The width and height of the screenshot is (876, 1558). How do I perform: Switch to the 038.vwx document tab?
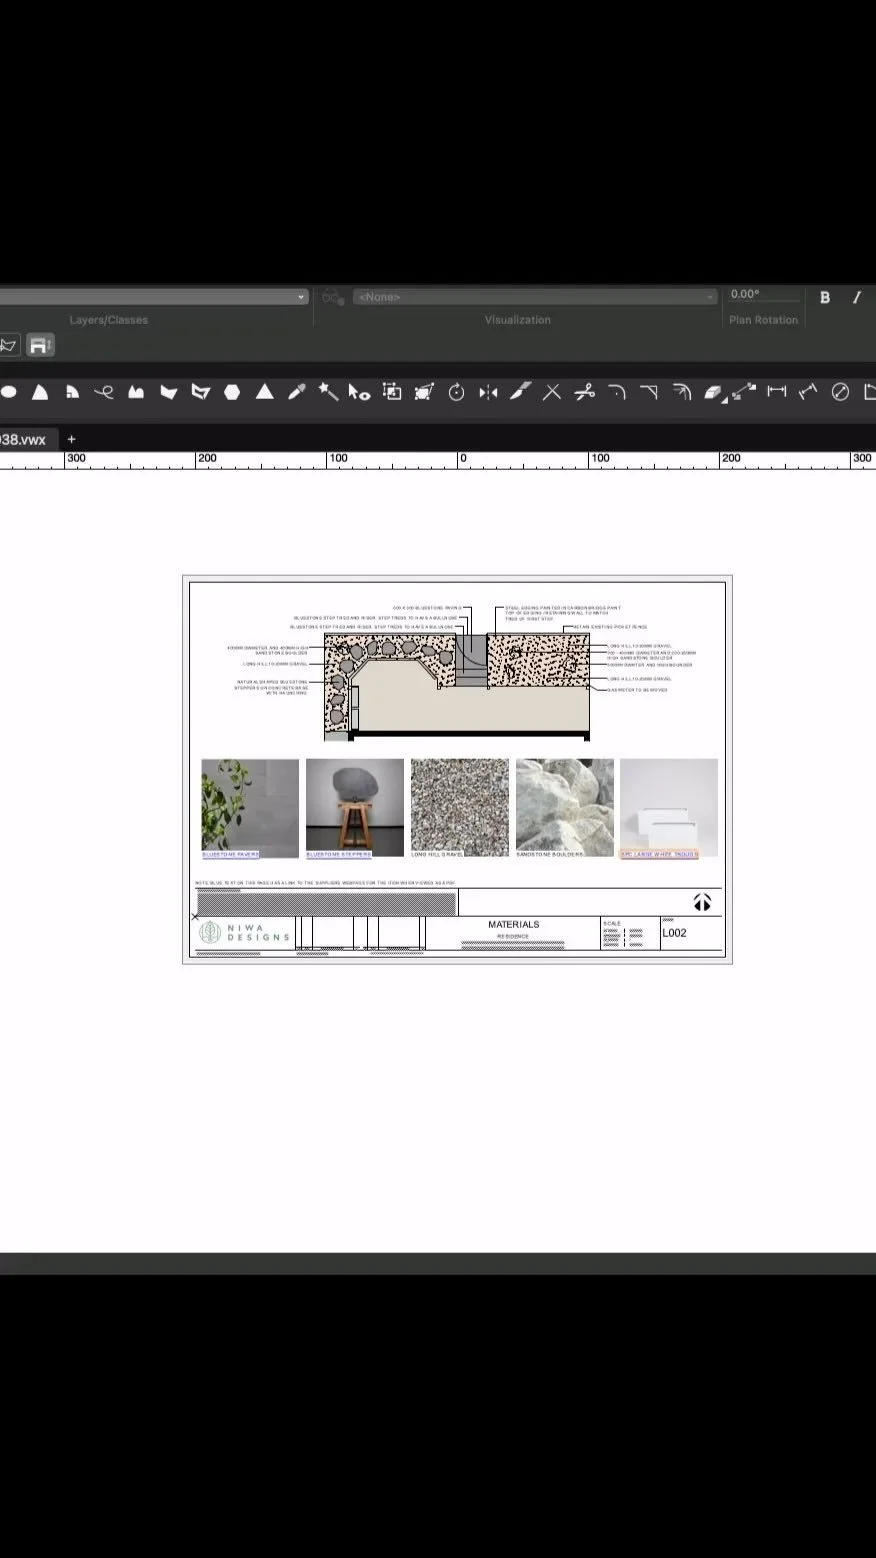[x=28, y=439]
